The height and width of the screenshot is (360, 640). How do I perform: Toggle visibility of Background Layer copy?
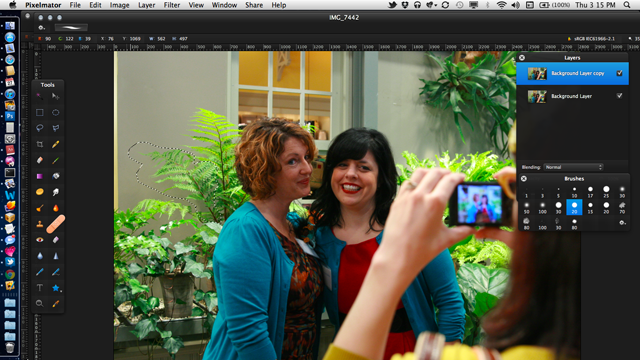619,73
